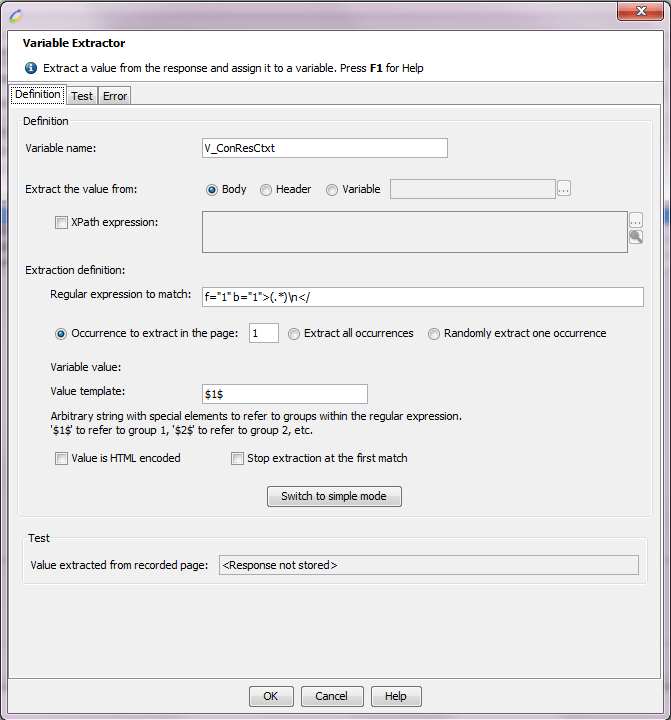671x720 pixels.
Task: Select the Header radio button
Action: pos(266,190)
